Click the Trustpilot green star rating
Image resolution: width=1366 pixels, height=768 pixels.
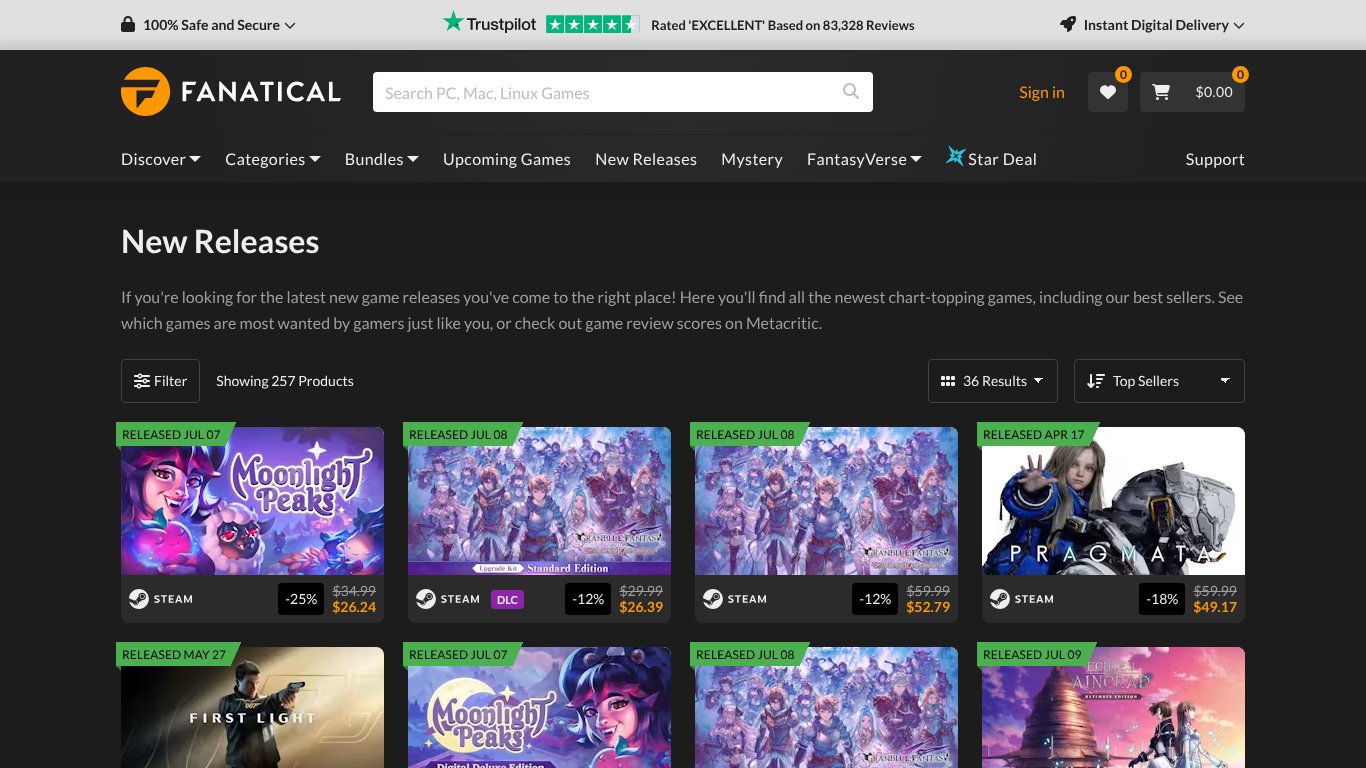pos(592,25)
